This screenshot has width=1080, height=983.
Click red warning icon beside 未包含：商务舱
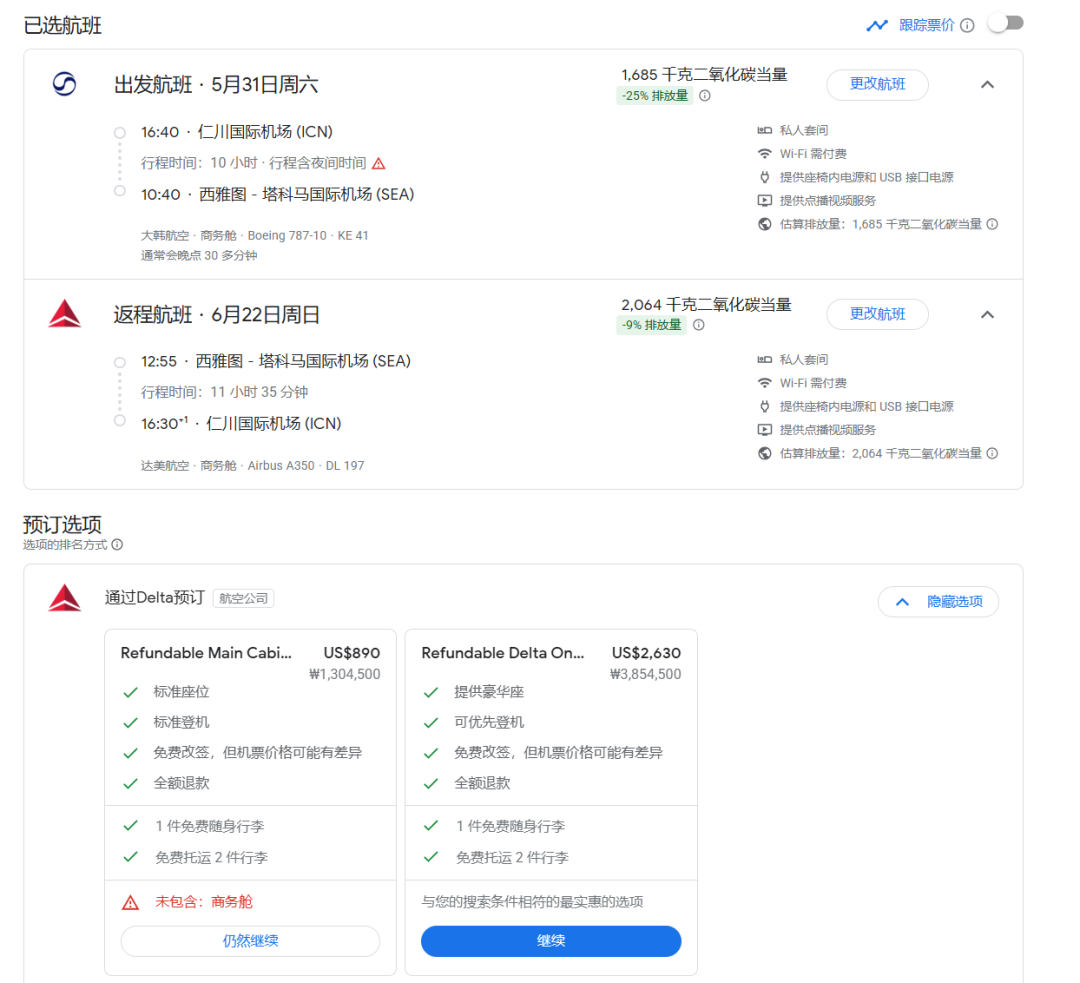pyautogui.click(x=130, y=902)
